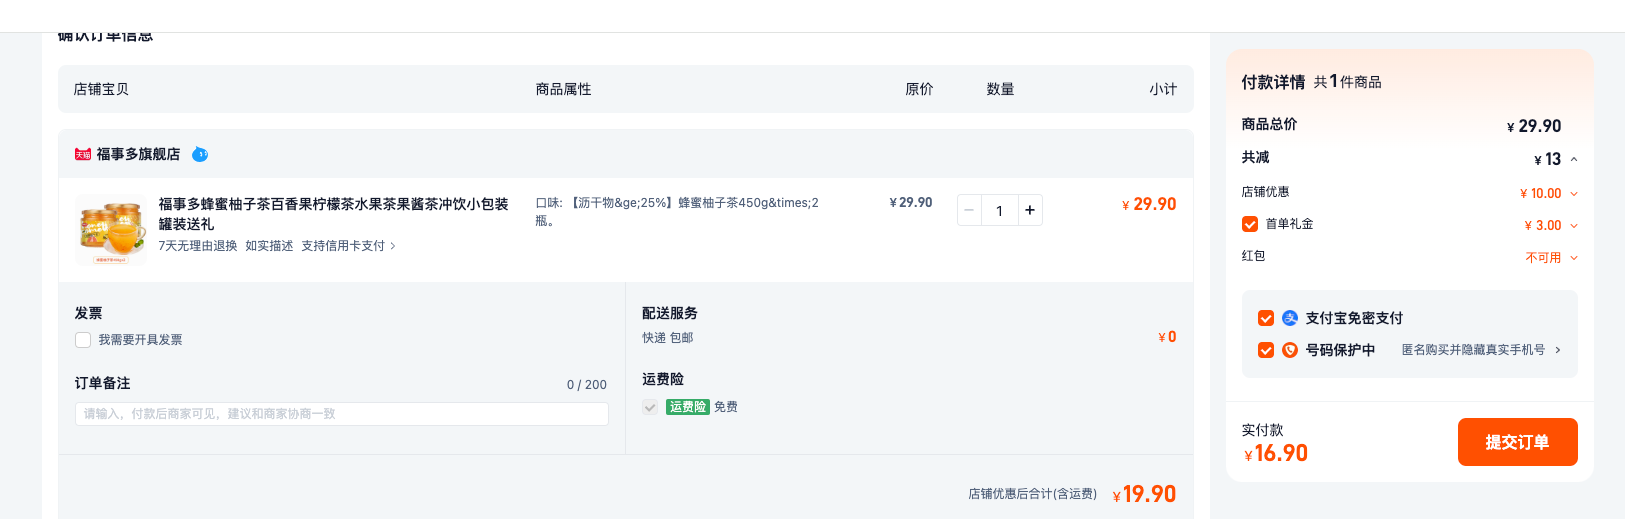1625x519 pixels.
Task: Toggle the 支付宝免密支付 checkbox
Action: (1266, 318)
